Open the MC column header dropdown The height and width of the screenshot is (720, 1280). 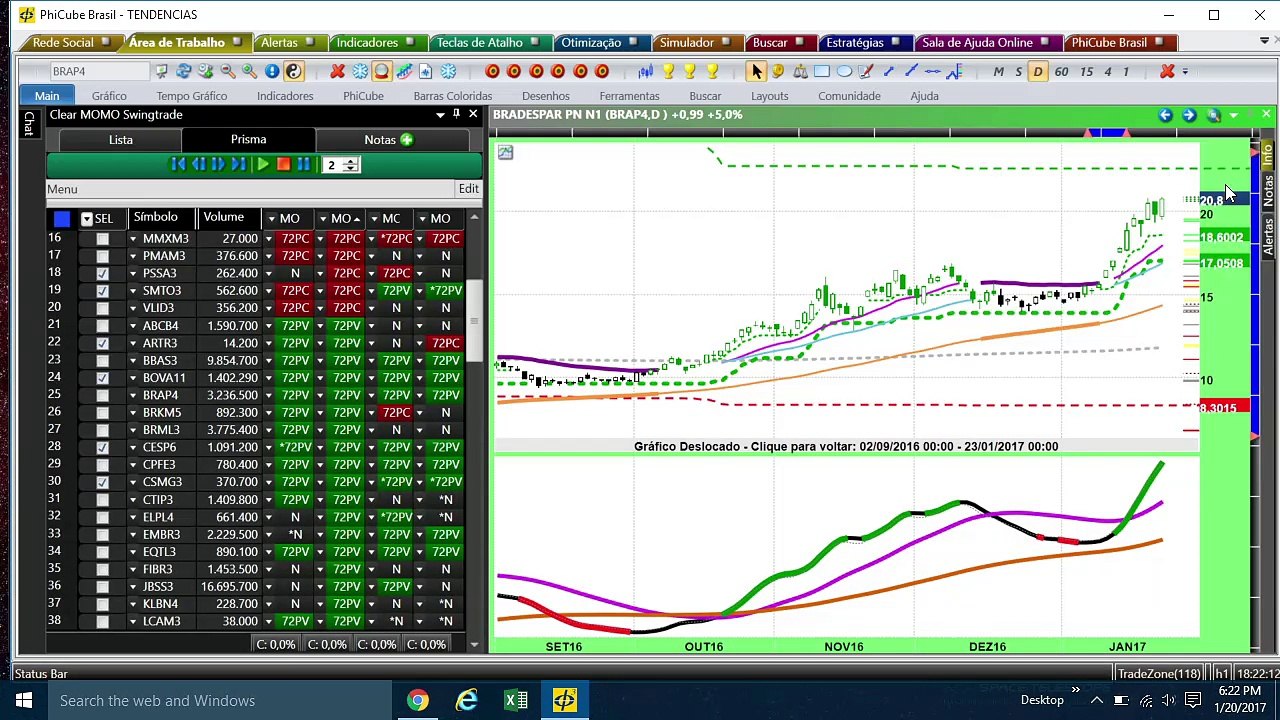click(x=372, y=219)
